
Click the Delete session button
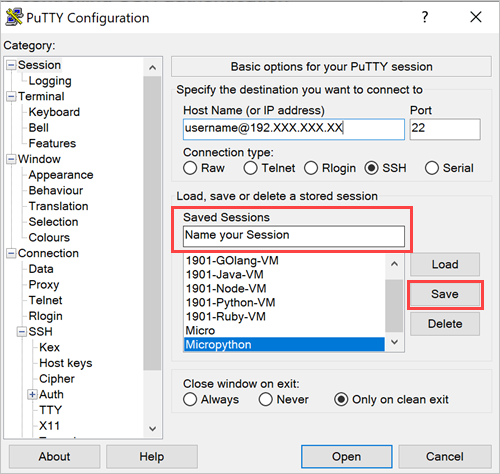445,324
